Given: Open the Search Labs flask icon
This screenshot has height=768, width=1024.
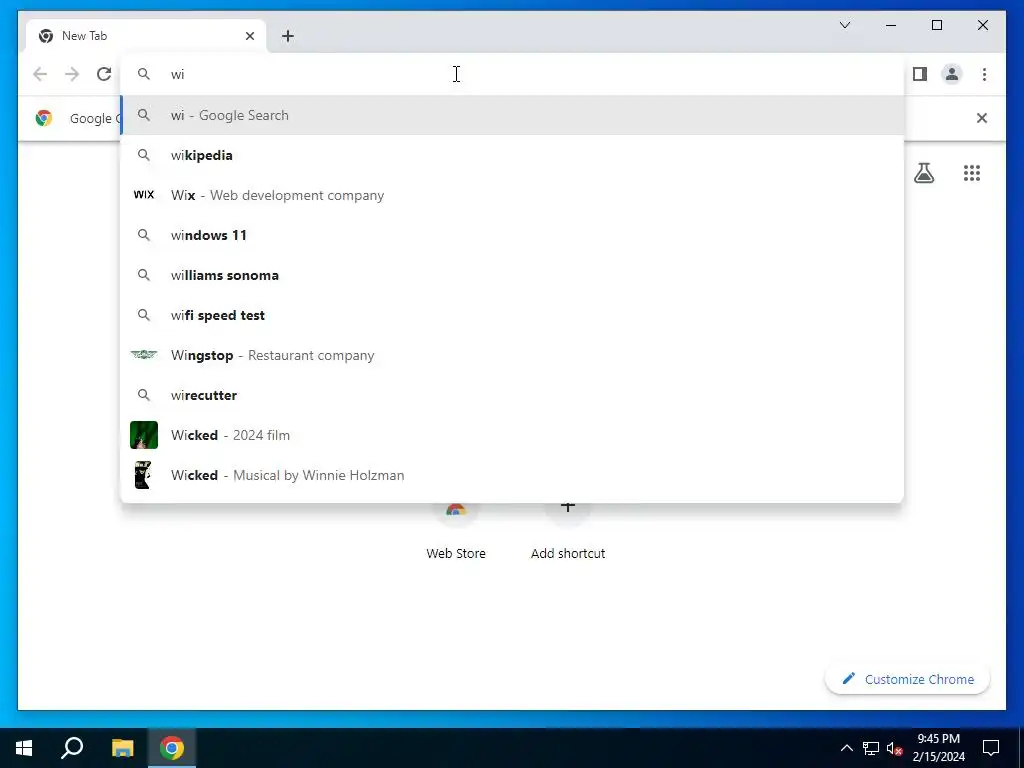Looking at the screenshot, I should coord(923,173).
